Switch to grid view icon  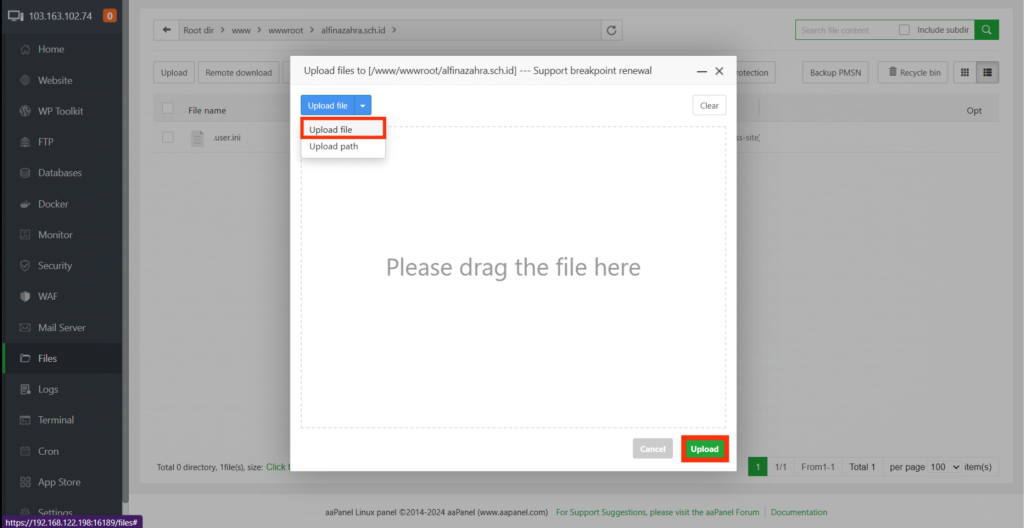click(x=965, y=72)
